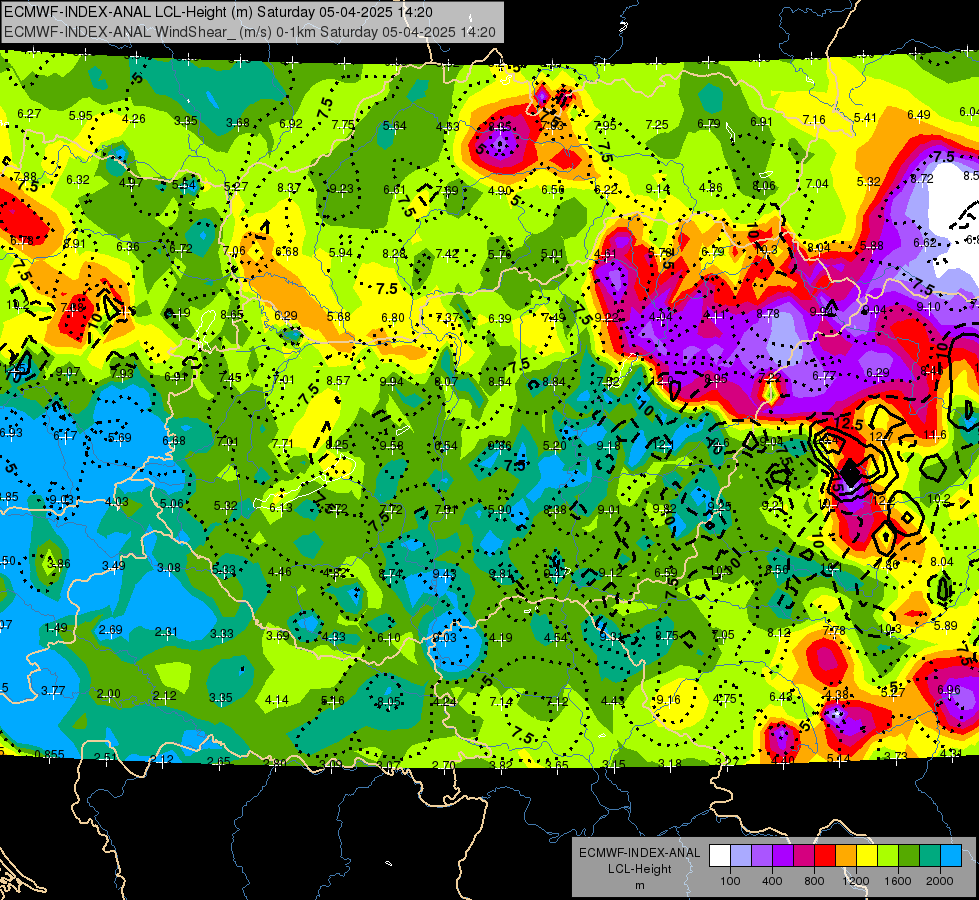This screenshot has width=979, height=900.
Task: Click the wind shear value 4.03
Action: click(116, 502)
